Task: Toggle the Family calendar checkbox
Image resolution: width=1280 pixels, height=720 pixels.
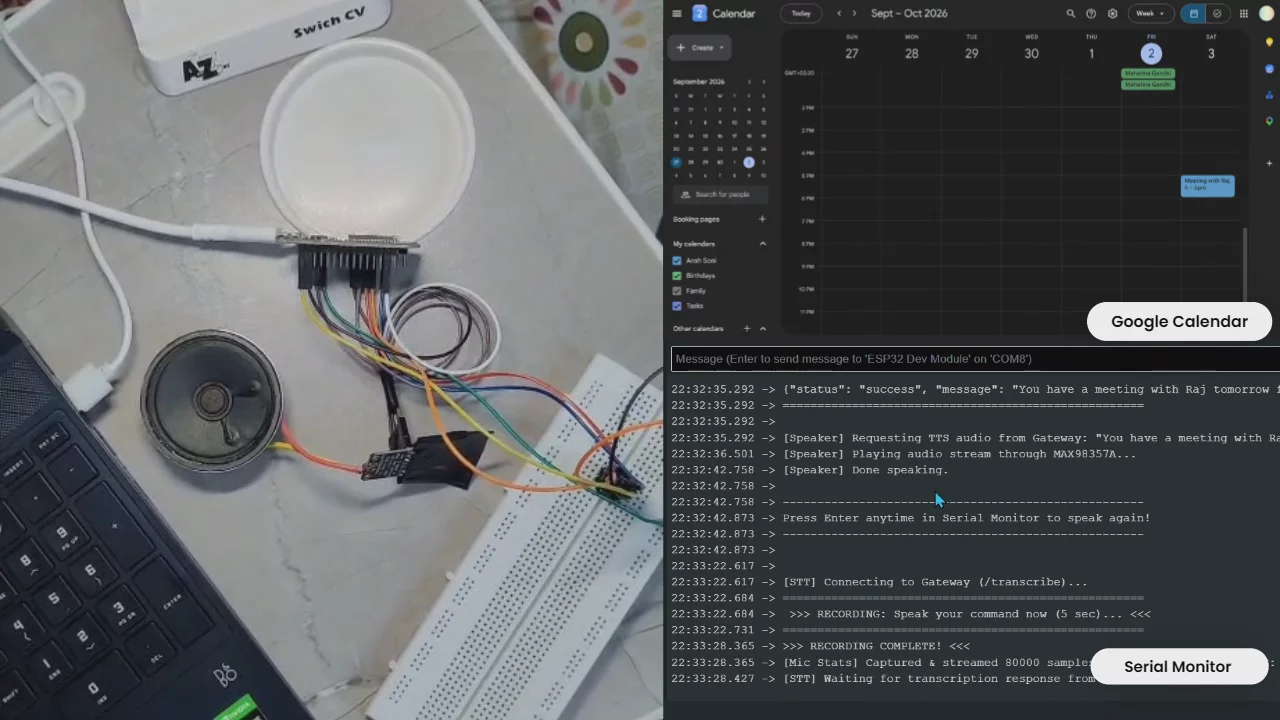Action: point(677,291)
